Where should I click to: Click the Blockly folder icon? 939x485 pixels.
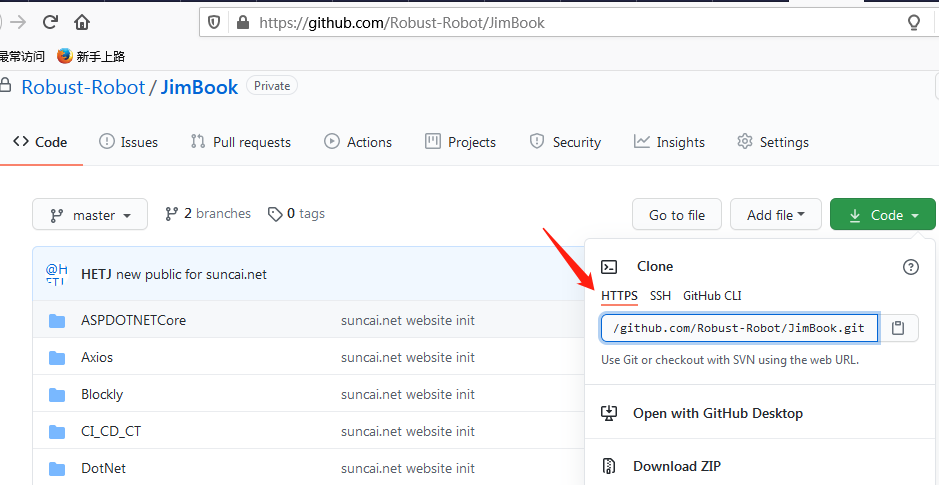tap(57, 395)
